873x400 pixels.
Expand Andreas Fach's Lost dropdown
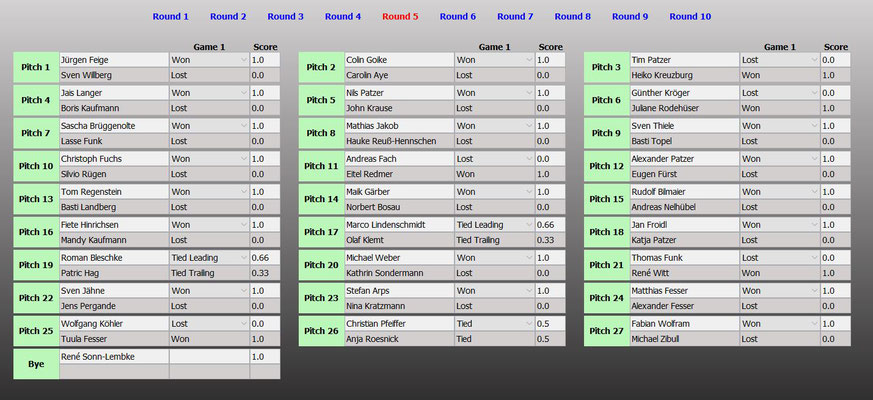[x=495, y=159]
